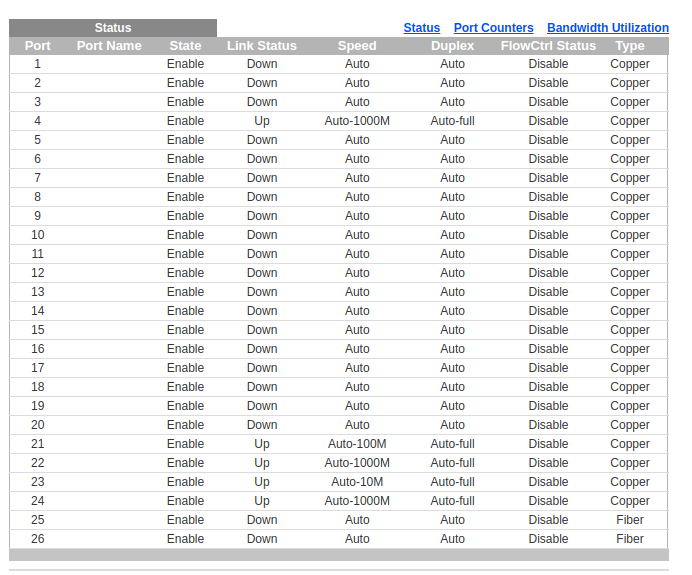Click the FlowCtrl Status column header
Screen dimensions: 692x575
(x=548, y=46)
